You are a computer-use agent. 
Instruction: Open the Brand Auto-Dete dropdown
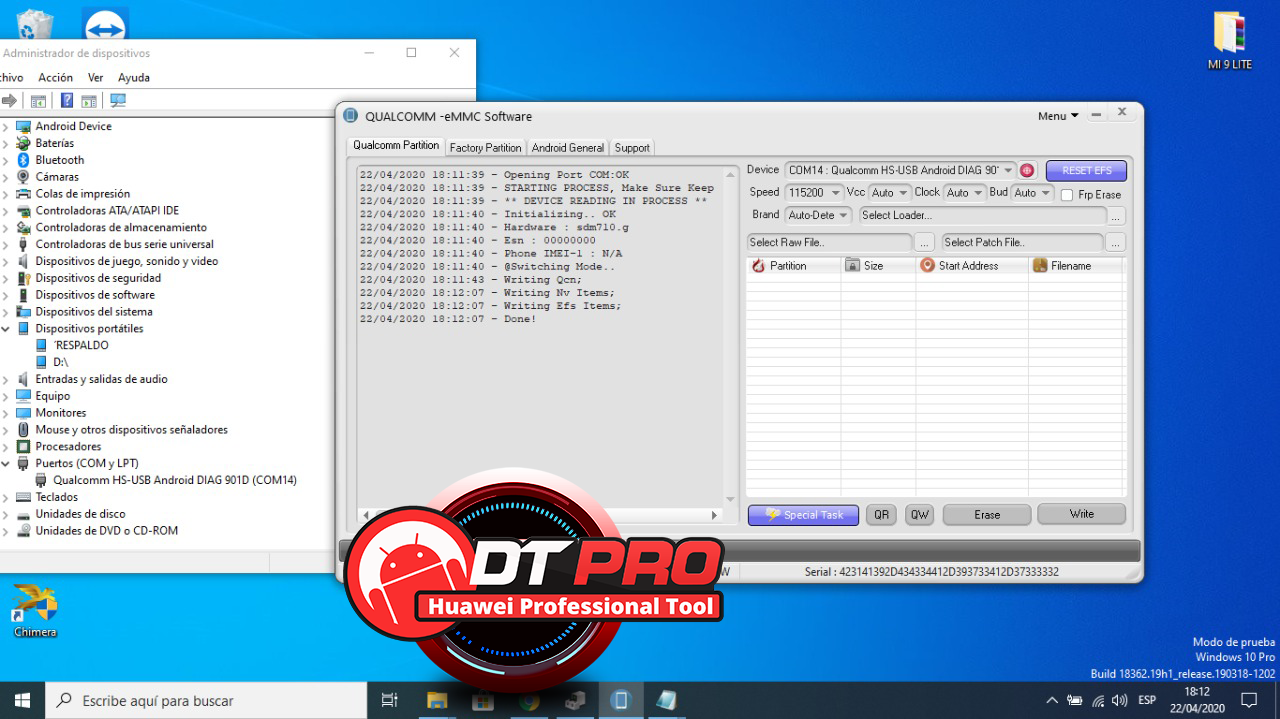[x=844, y=215]
